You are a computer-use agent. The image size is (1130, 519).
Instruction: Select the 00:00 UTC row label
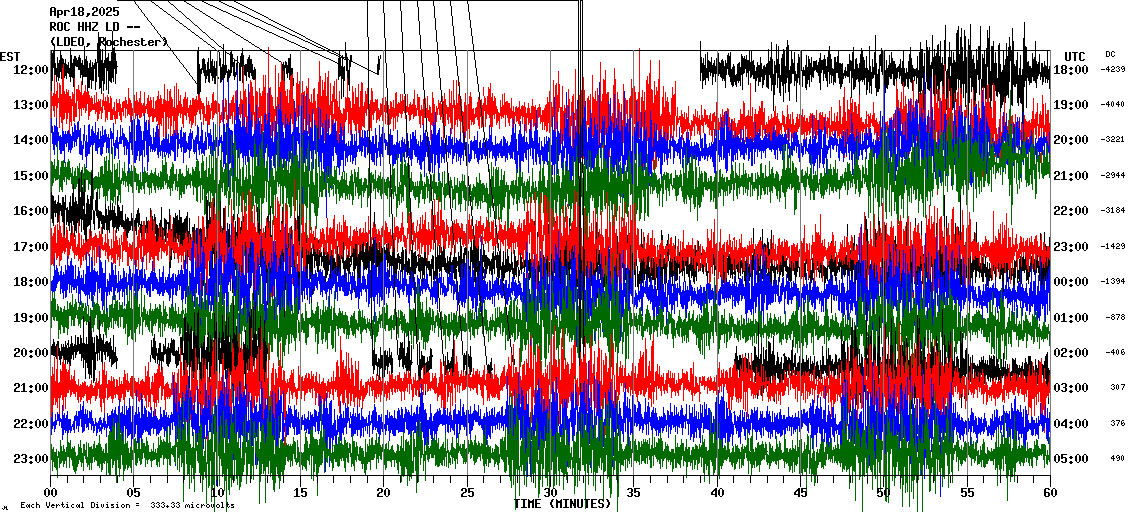tap(1071, 282)
